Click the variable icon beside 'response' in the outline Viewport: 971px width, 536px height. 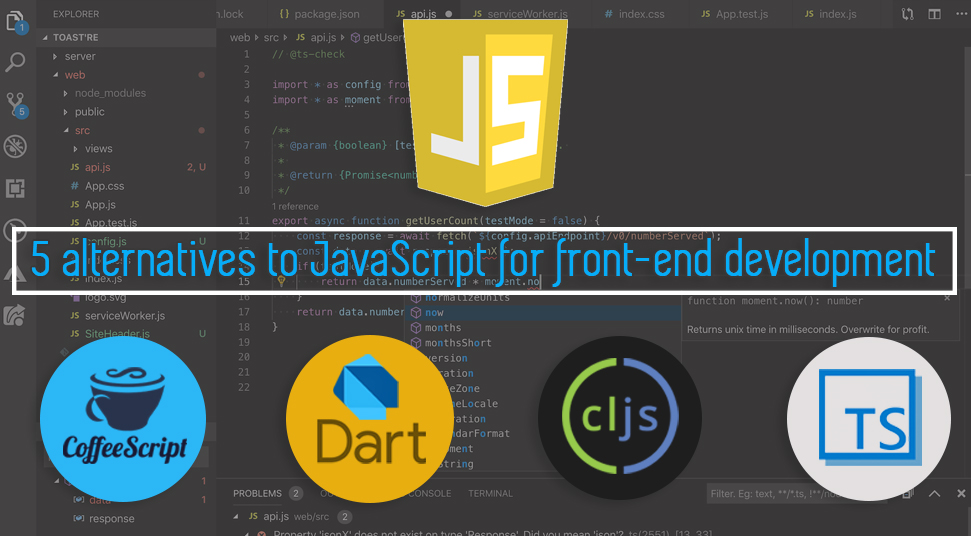79,519
